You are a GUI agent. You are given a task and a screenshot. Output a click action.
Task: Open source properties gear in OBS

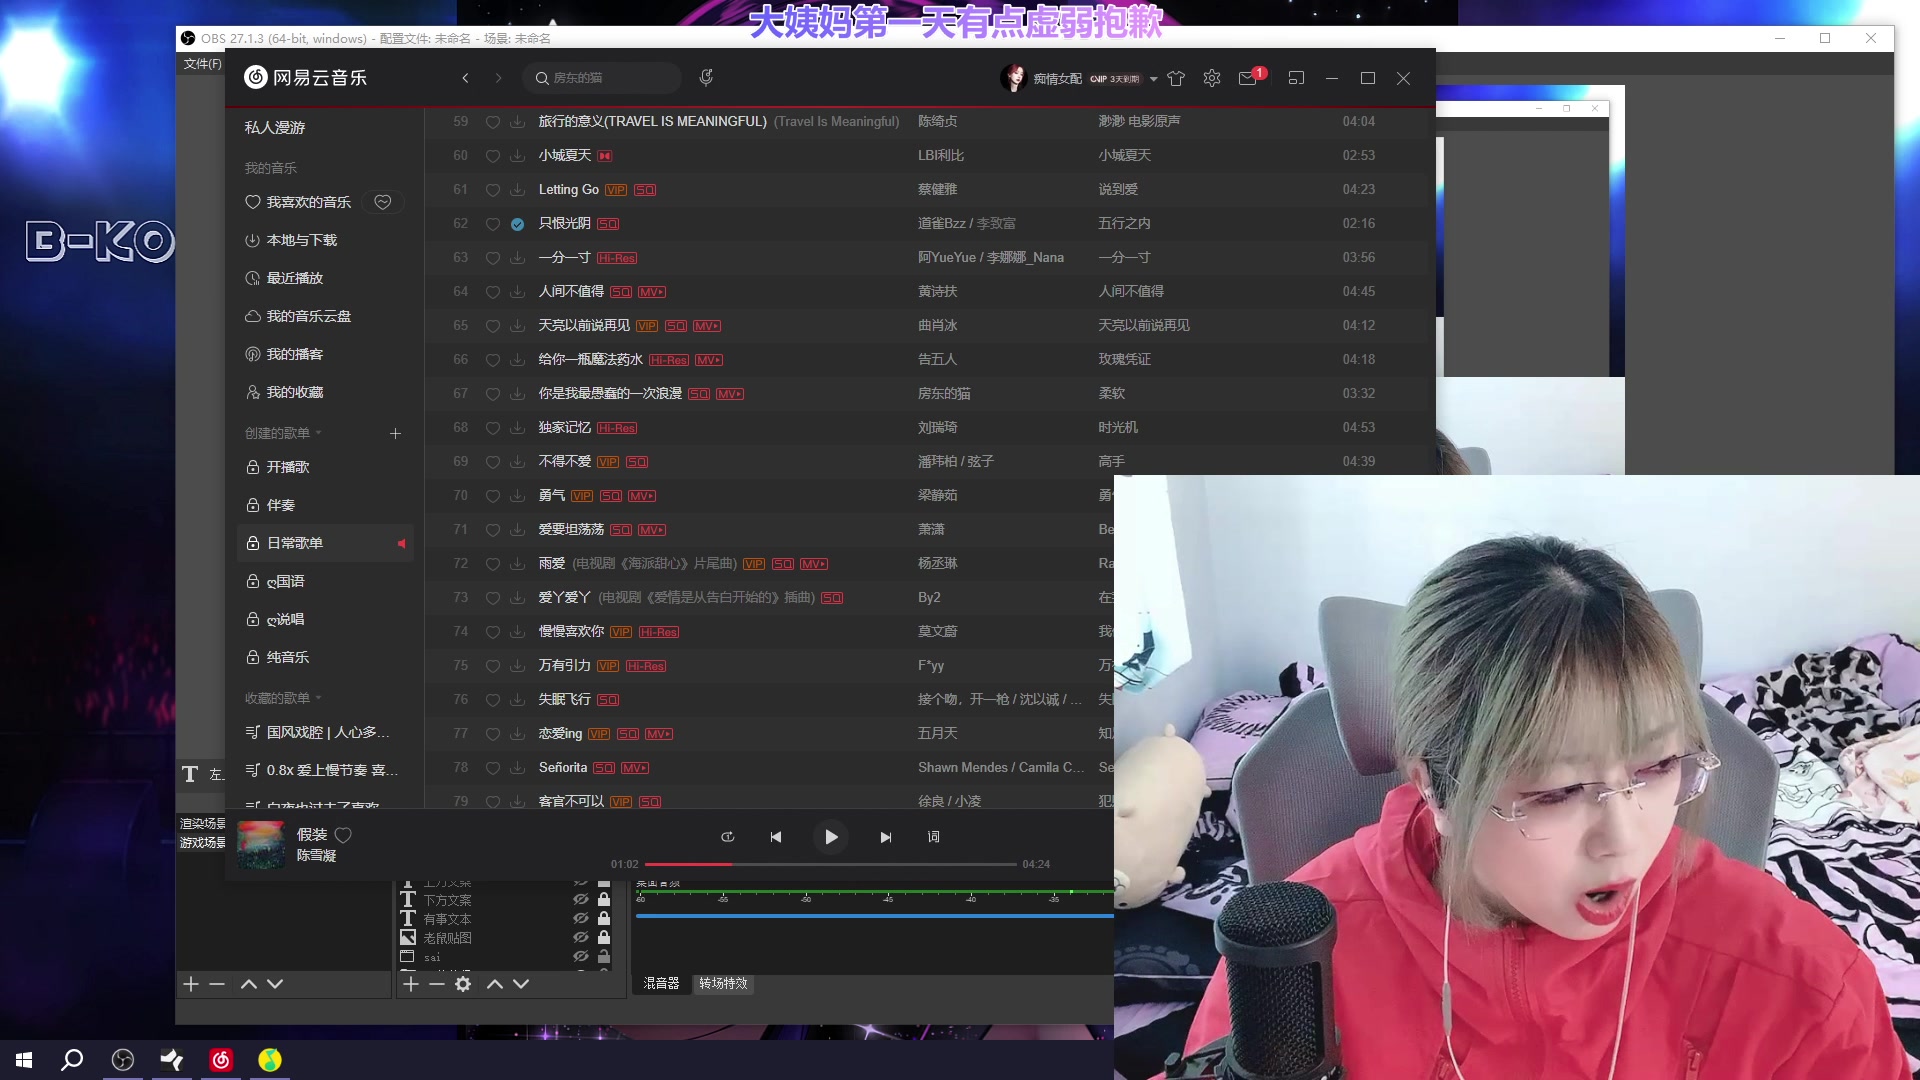[463, 984]
